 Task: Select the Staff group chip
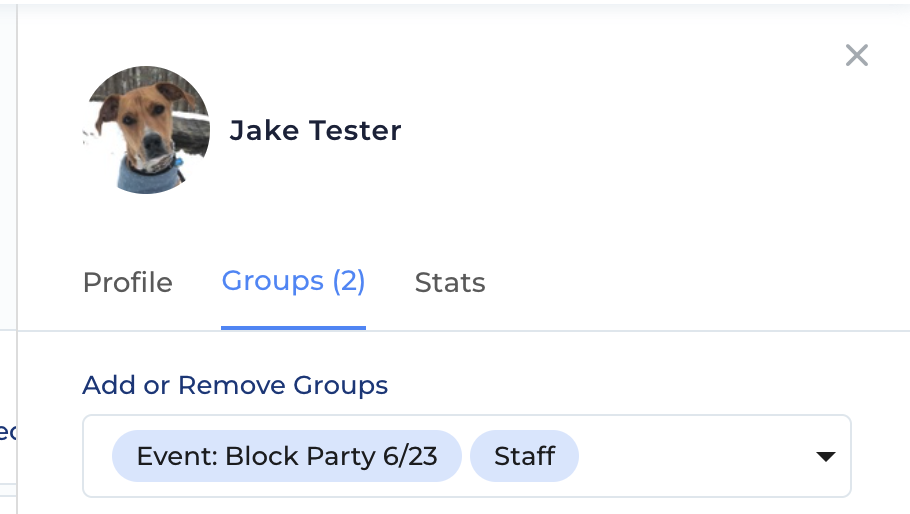point(524,456)
